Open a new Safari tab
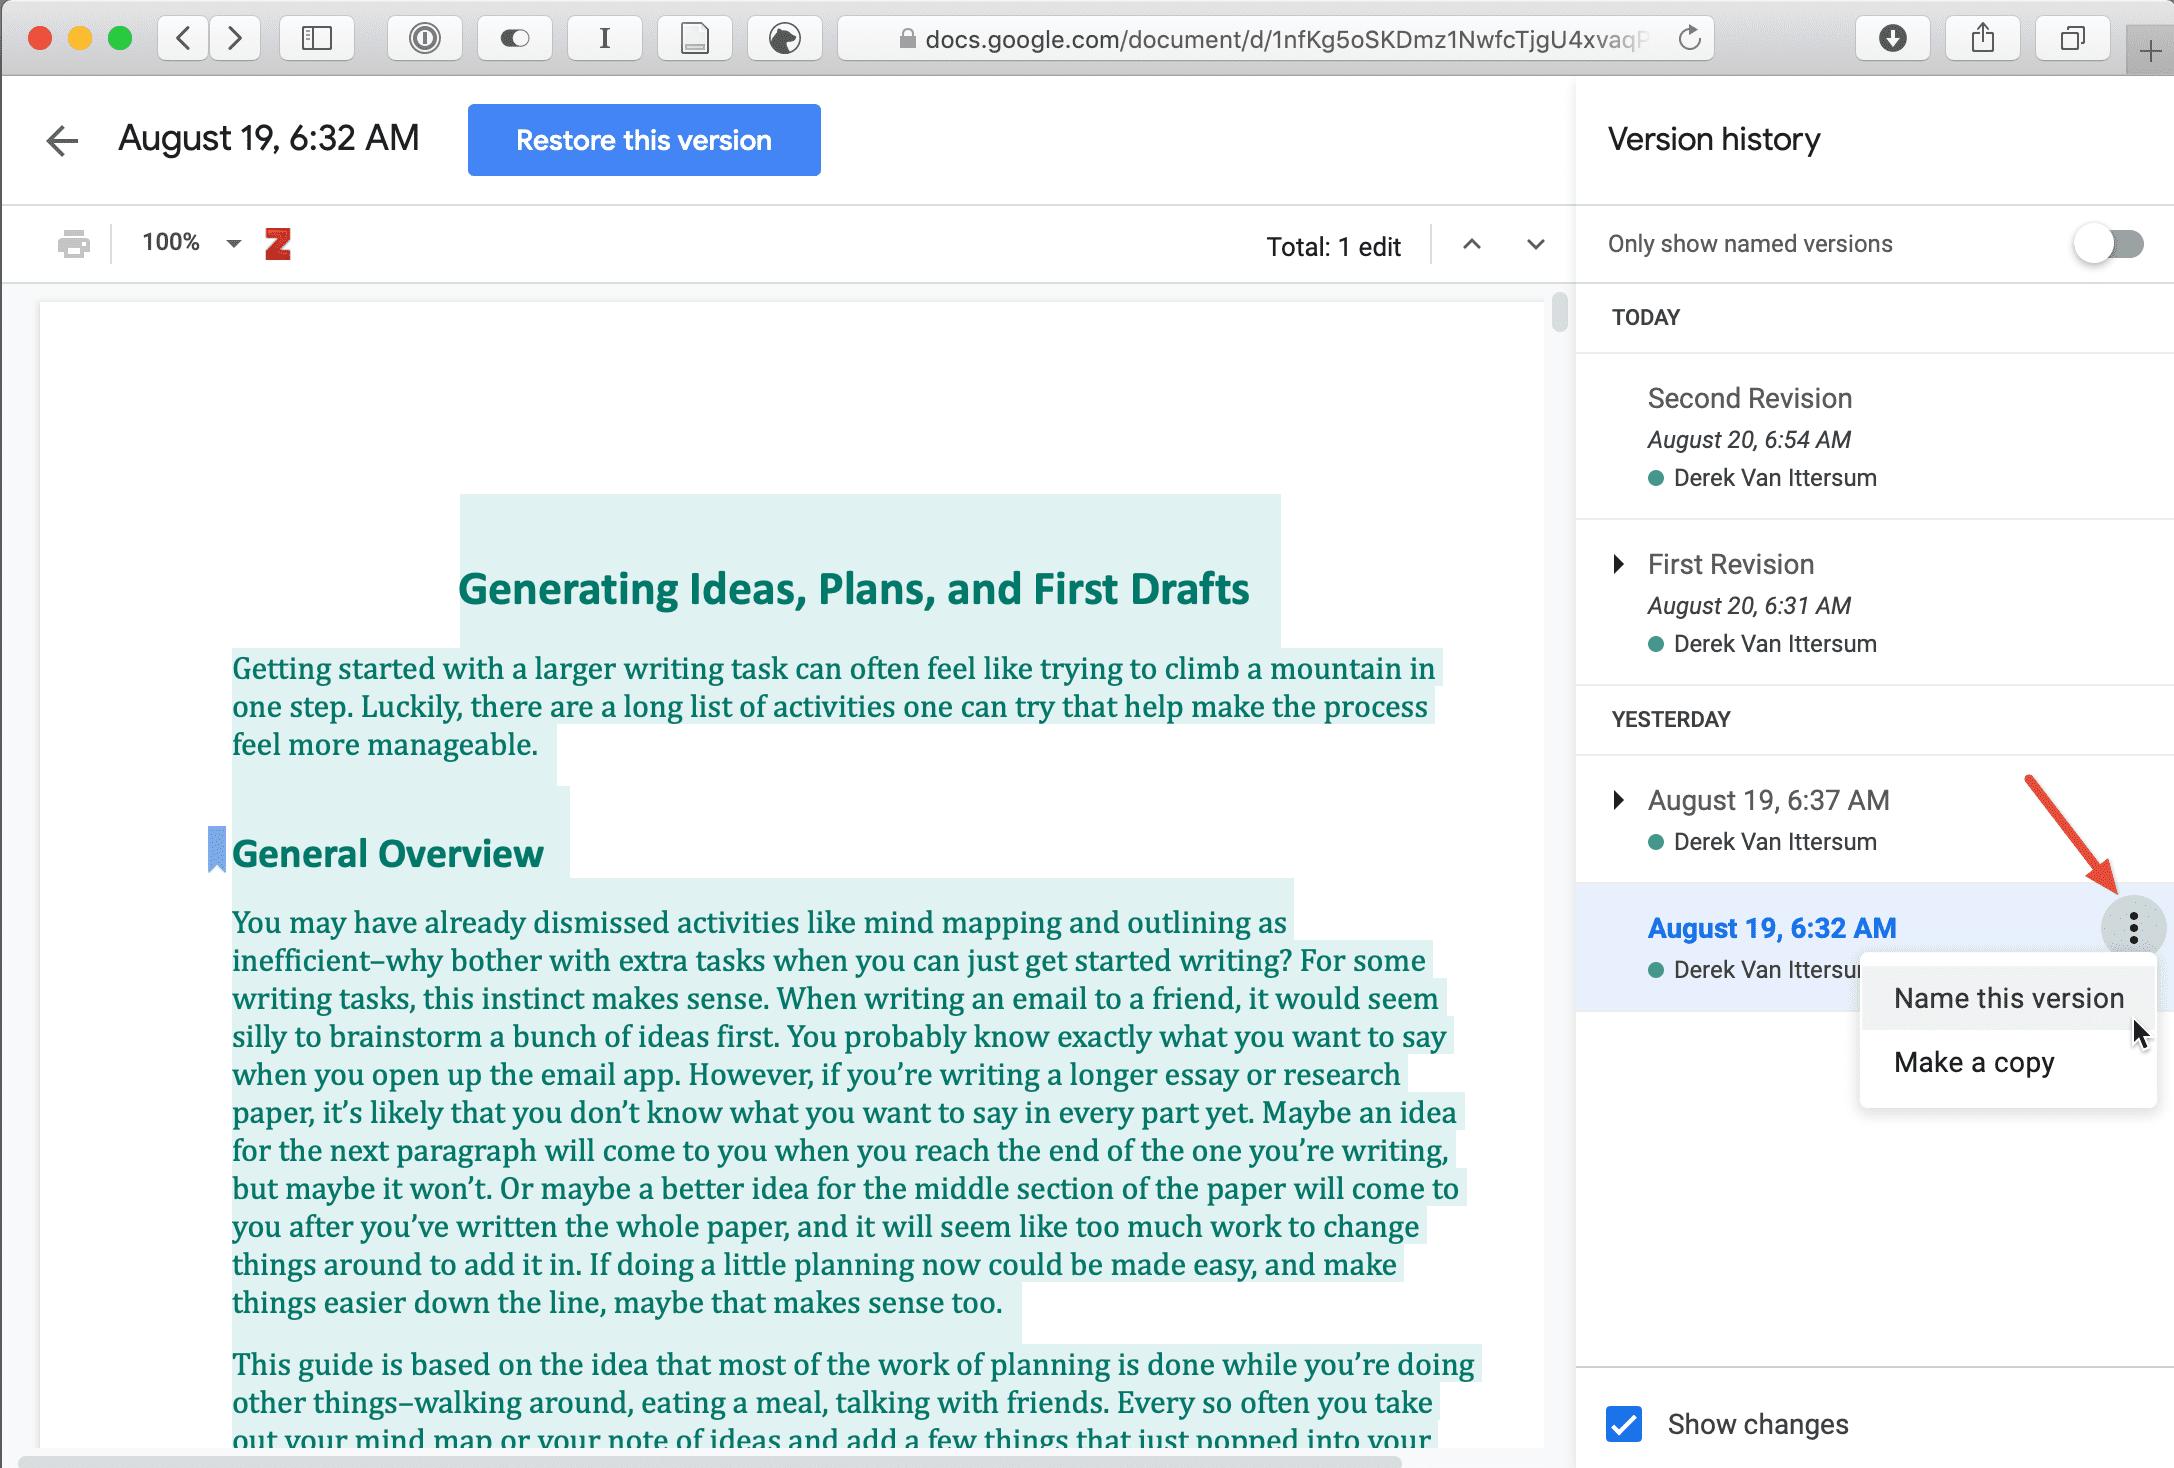The height and width of the screenshot is (1468, 2174). [x=2150, y=51]
